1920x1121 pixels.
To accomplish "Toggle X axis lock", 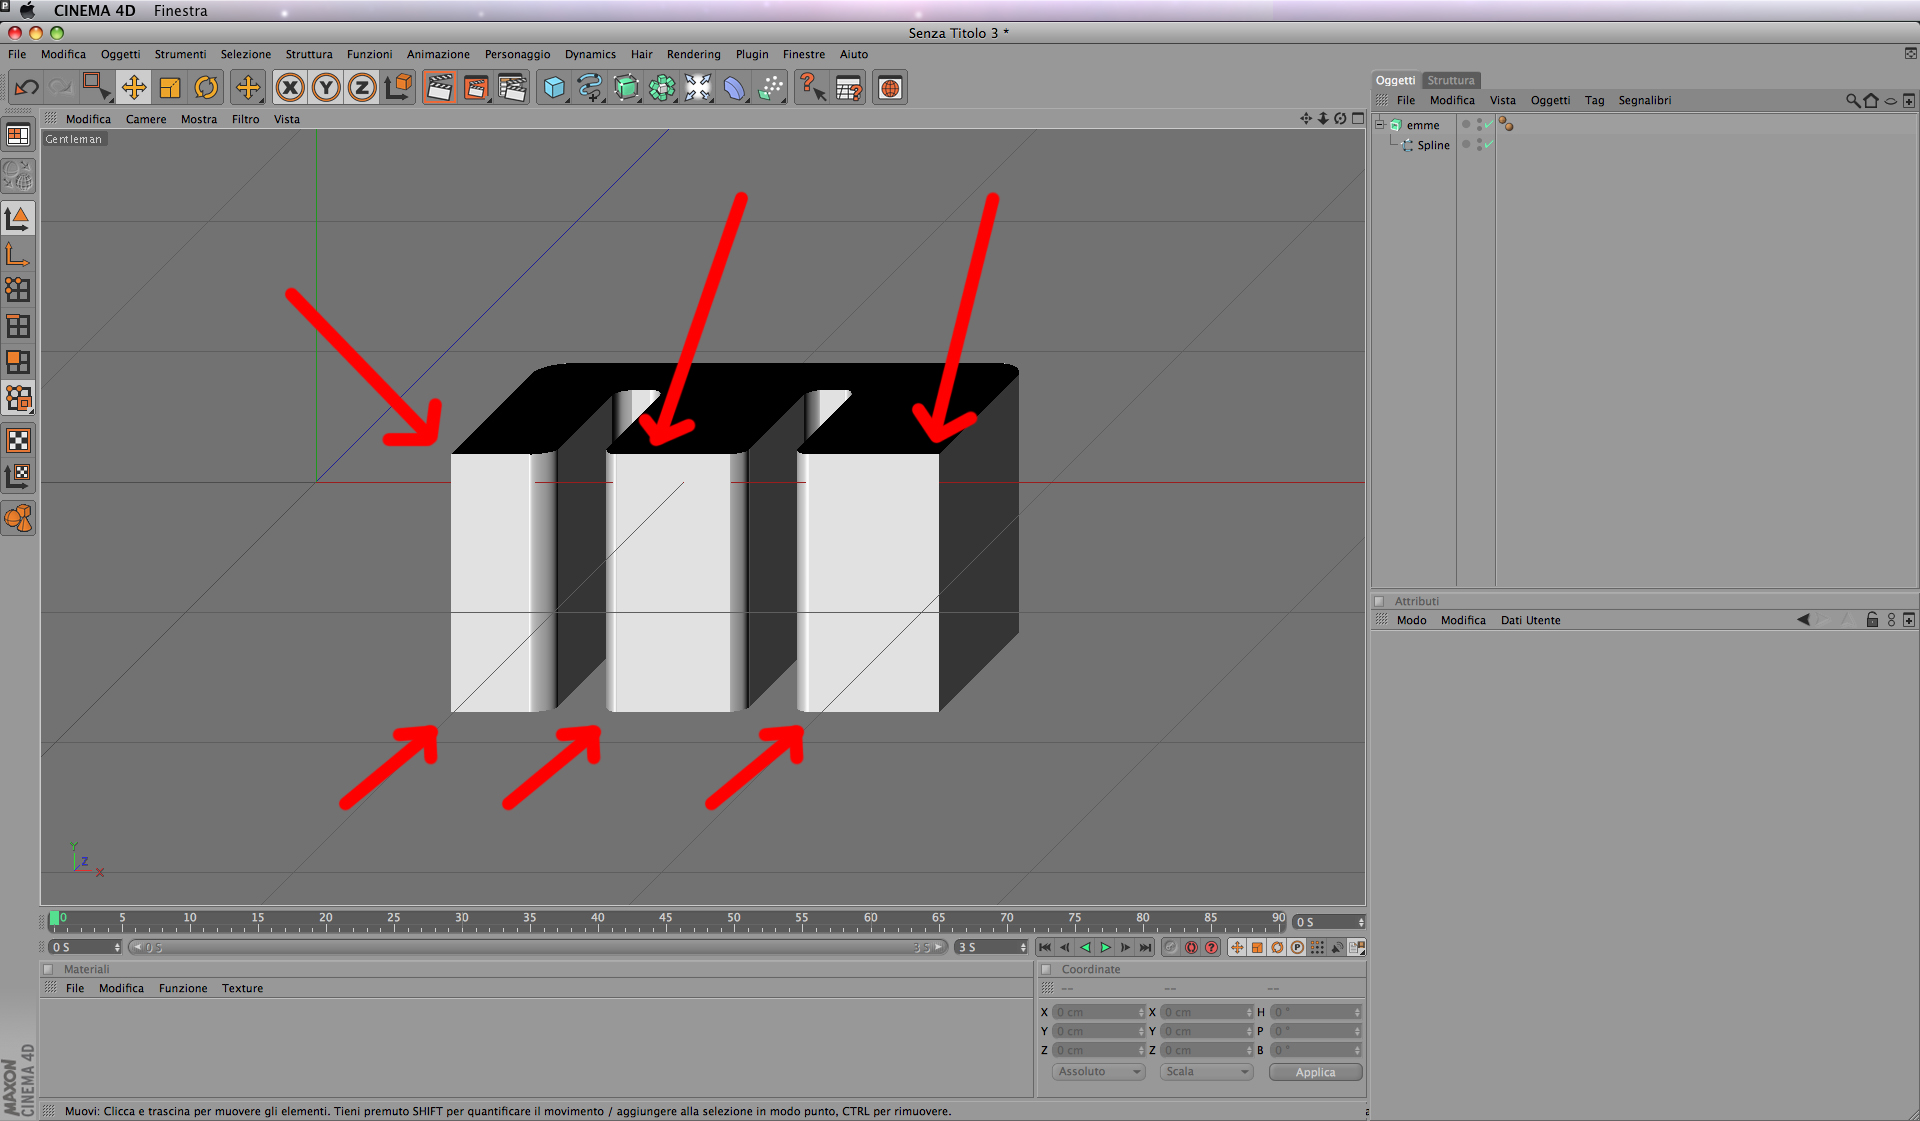I will (x=290, y=88).
